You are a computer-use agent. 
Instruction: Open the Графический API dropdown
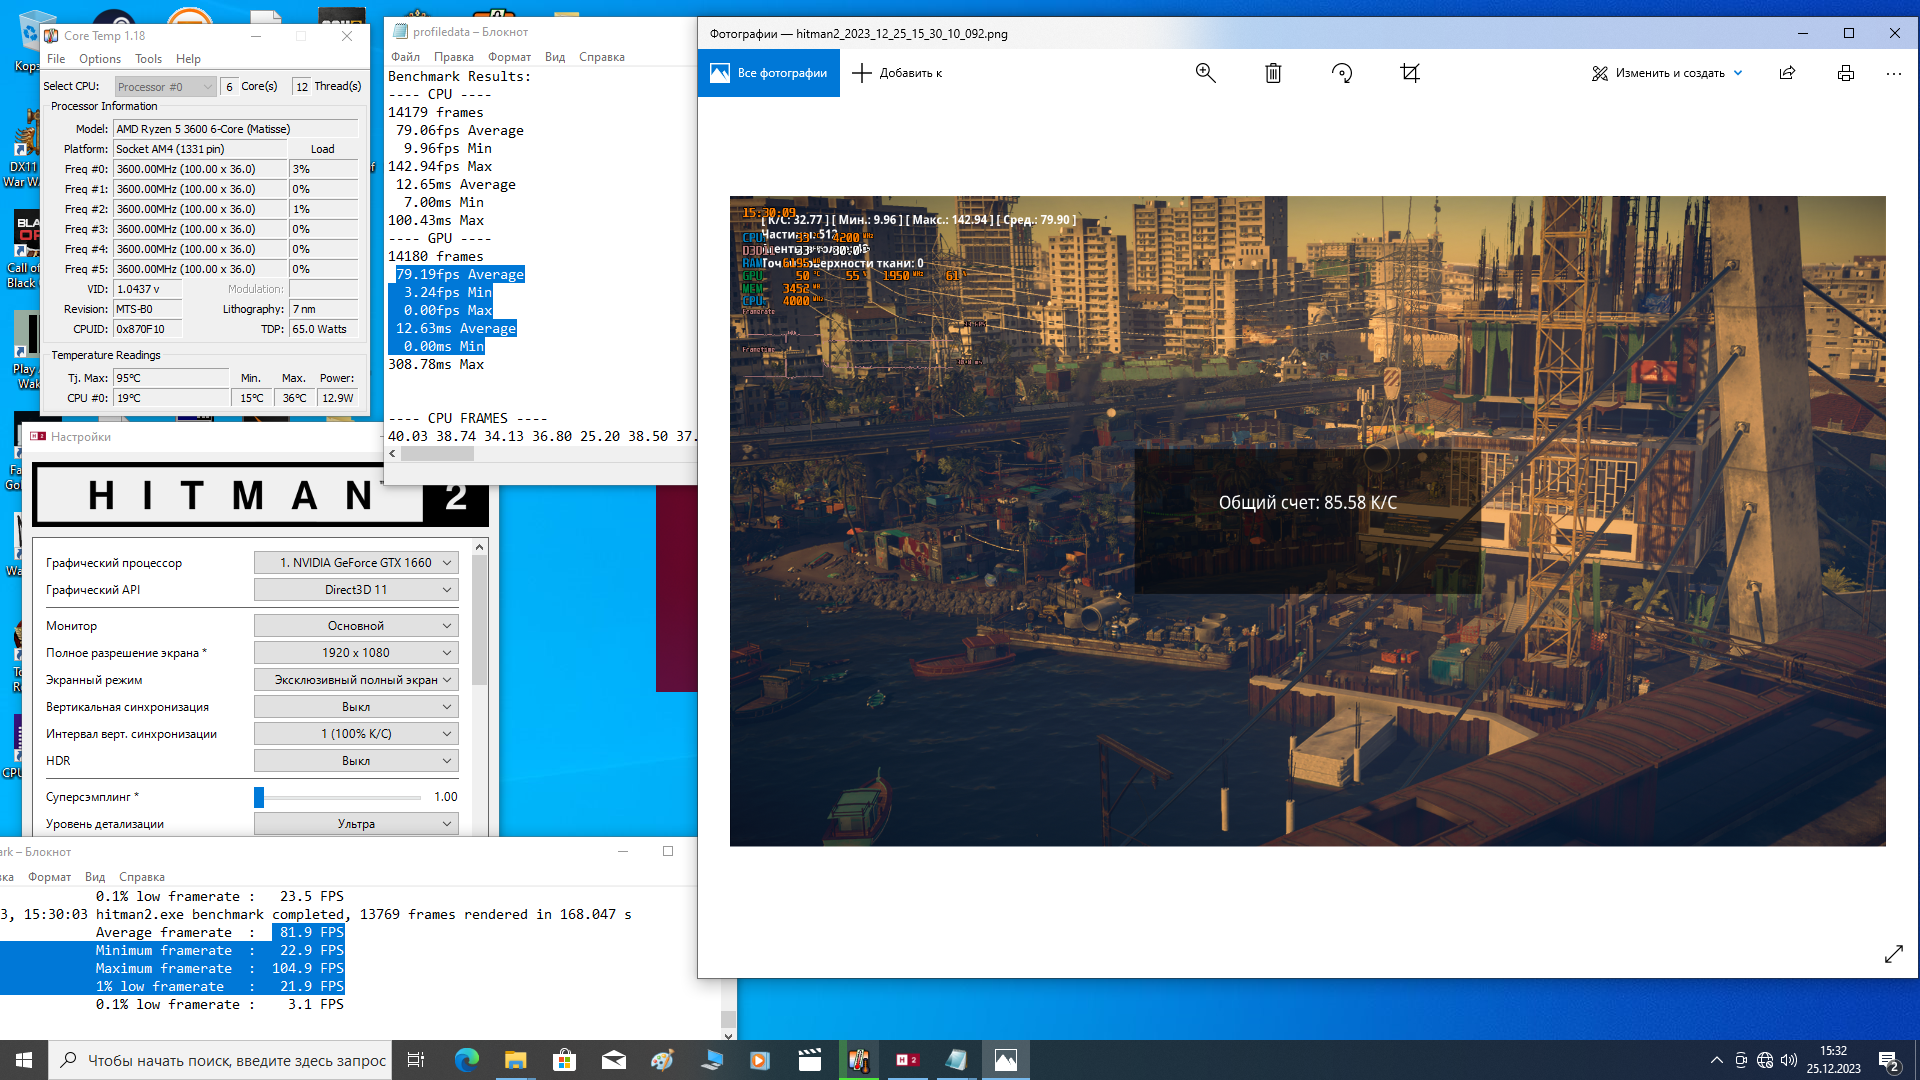(356, 590)
